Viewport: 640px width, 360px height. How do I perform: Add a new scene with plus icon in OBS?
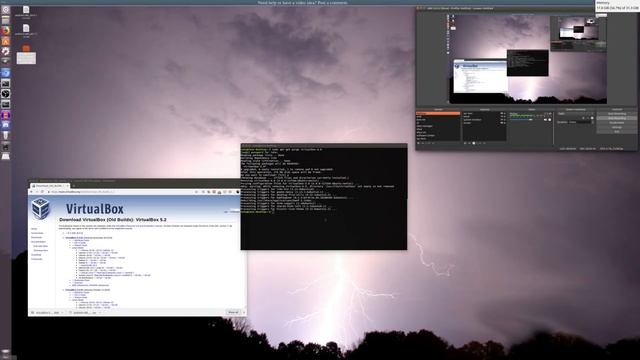coord(418,143)
